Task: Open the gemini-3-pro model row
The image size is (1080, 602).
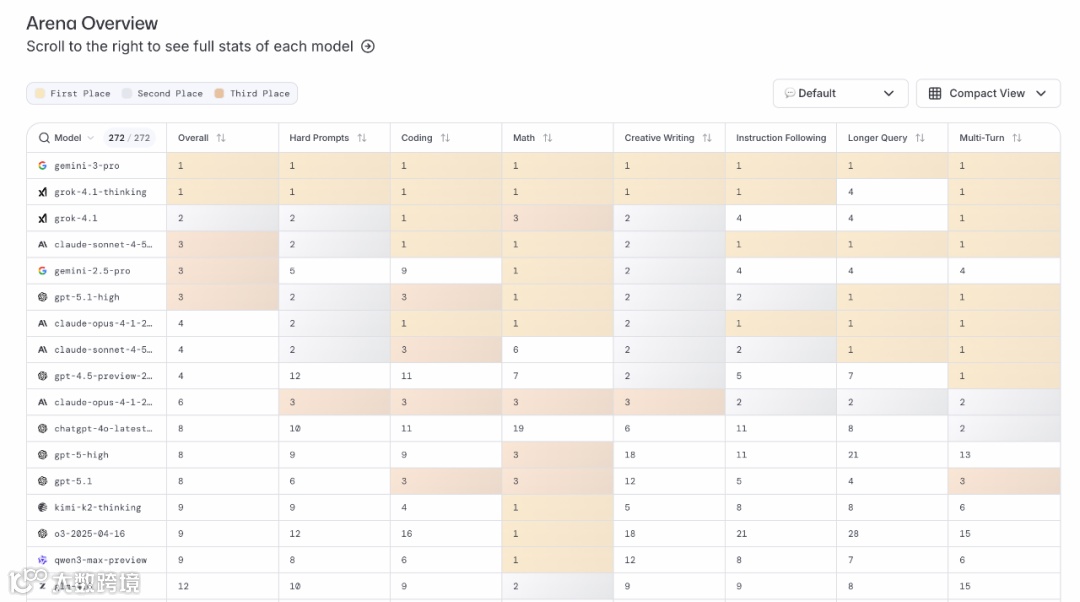Action: tap(86, 165)
